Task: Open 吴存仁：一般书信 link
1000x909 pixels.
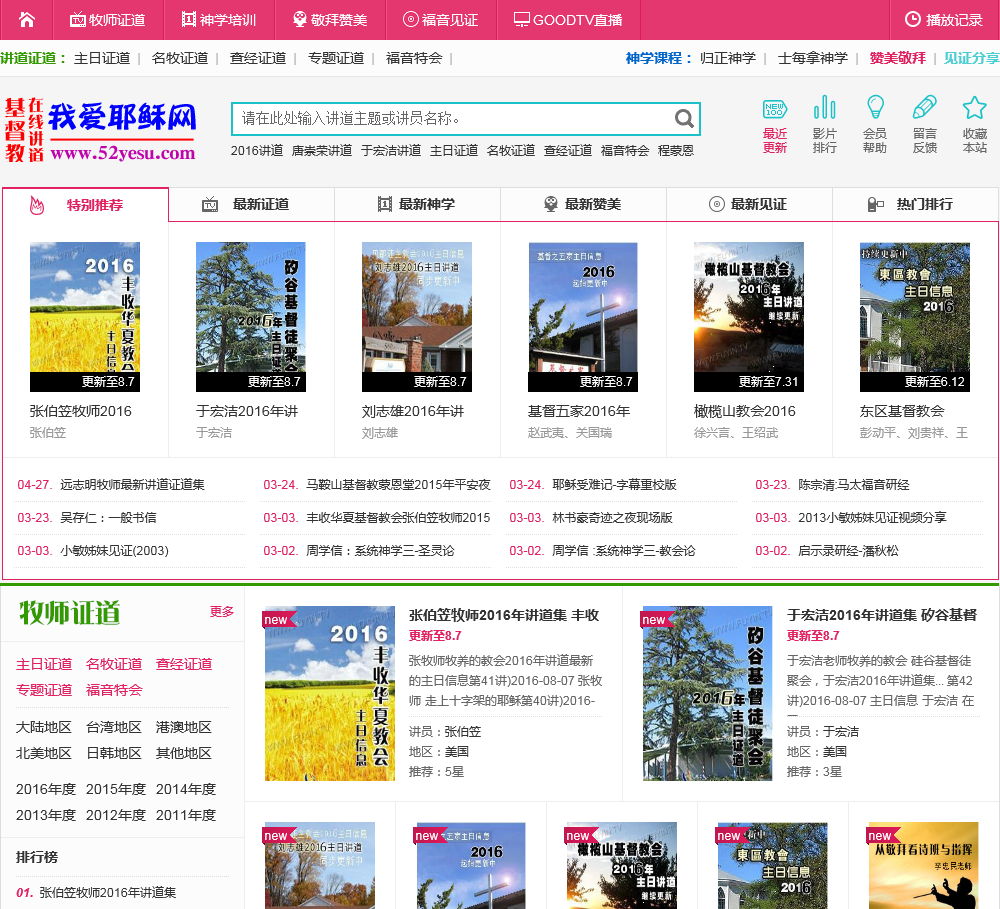Action: (x=108, y=518)
